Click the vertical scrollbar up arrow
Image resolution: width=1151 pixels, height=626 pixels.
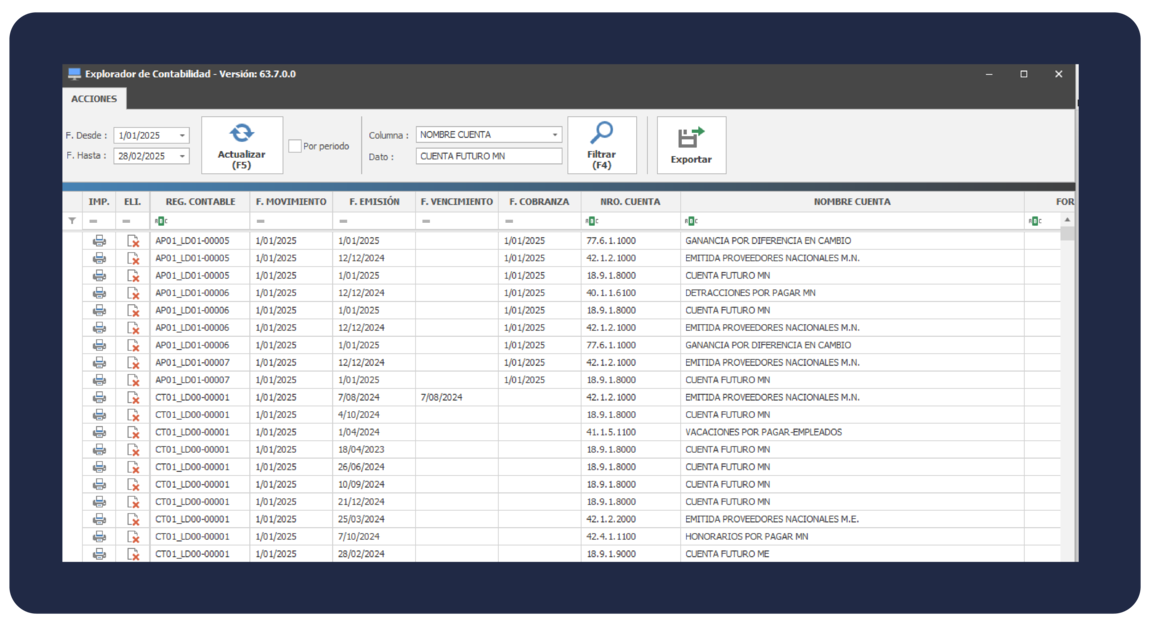pos(1067,220)
